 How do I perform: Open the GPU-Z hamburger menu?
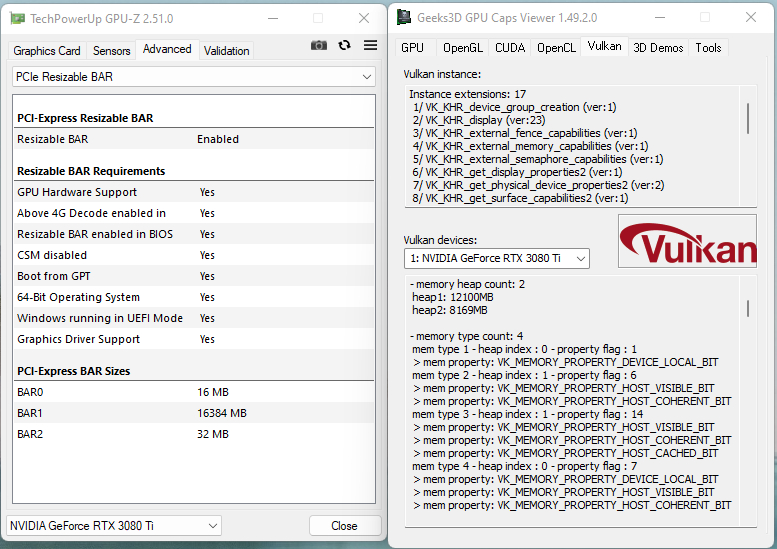point(370,46)
